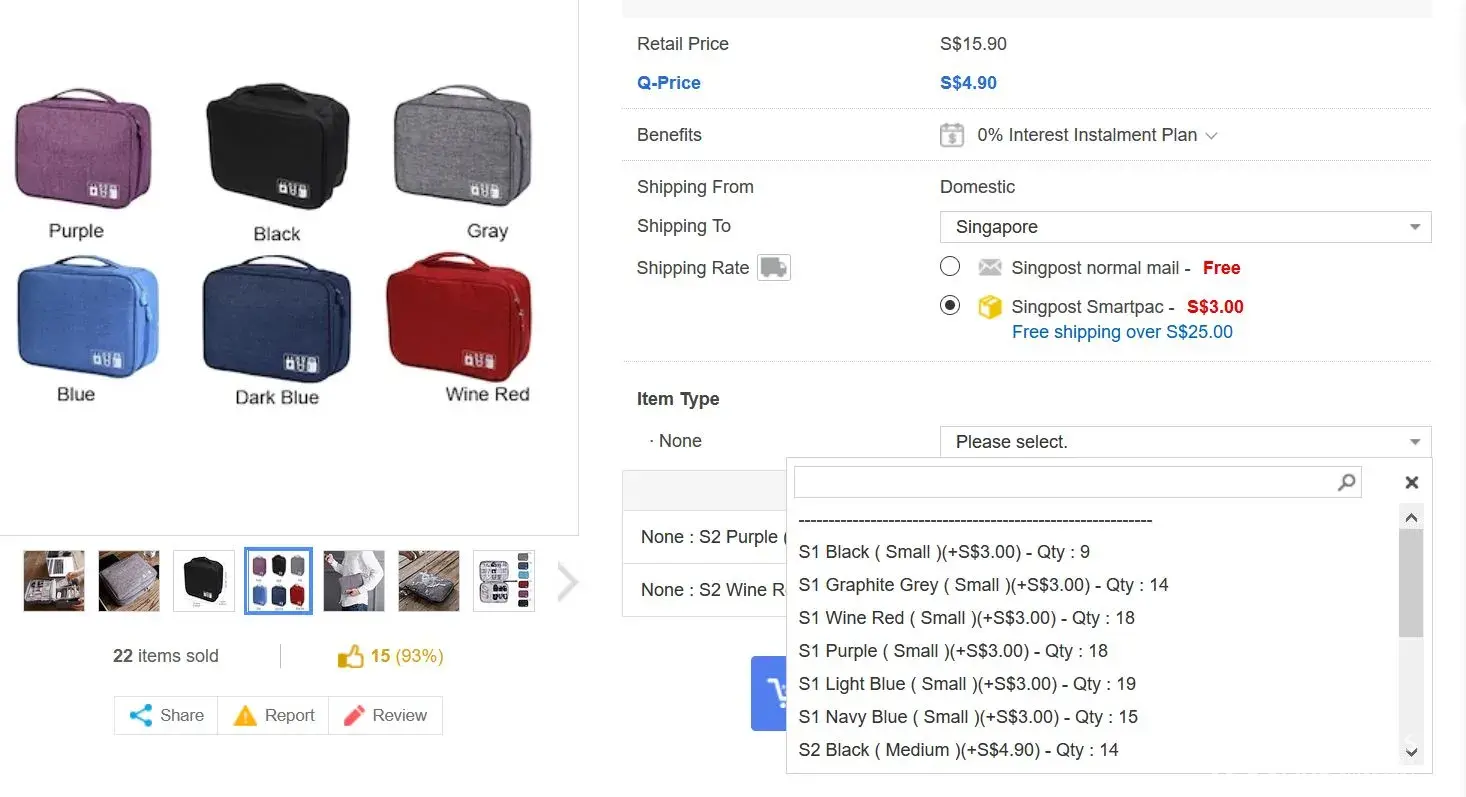Click the thumbs-up rating icon
Image resolution: width=1466 pixels, height=797 pixels.
(350, 657)
